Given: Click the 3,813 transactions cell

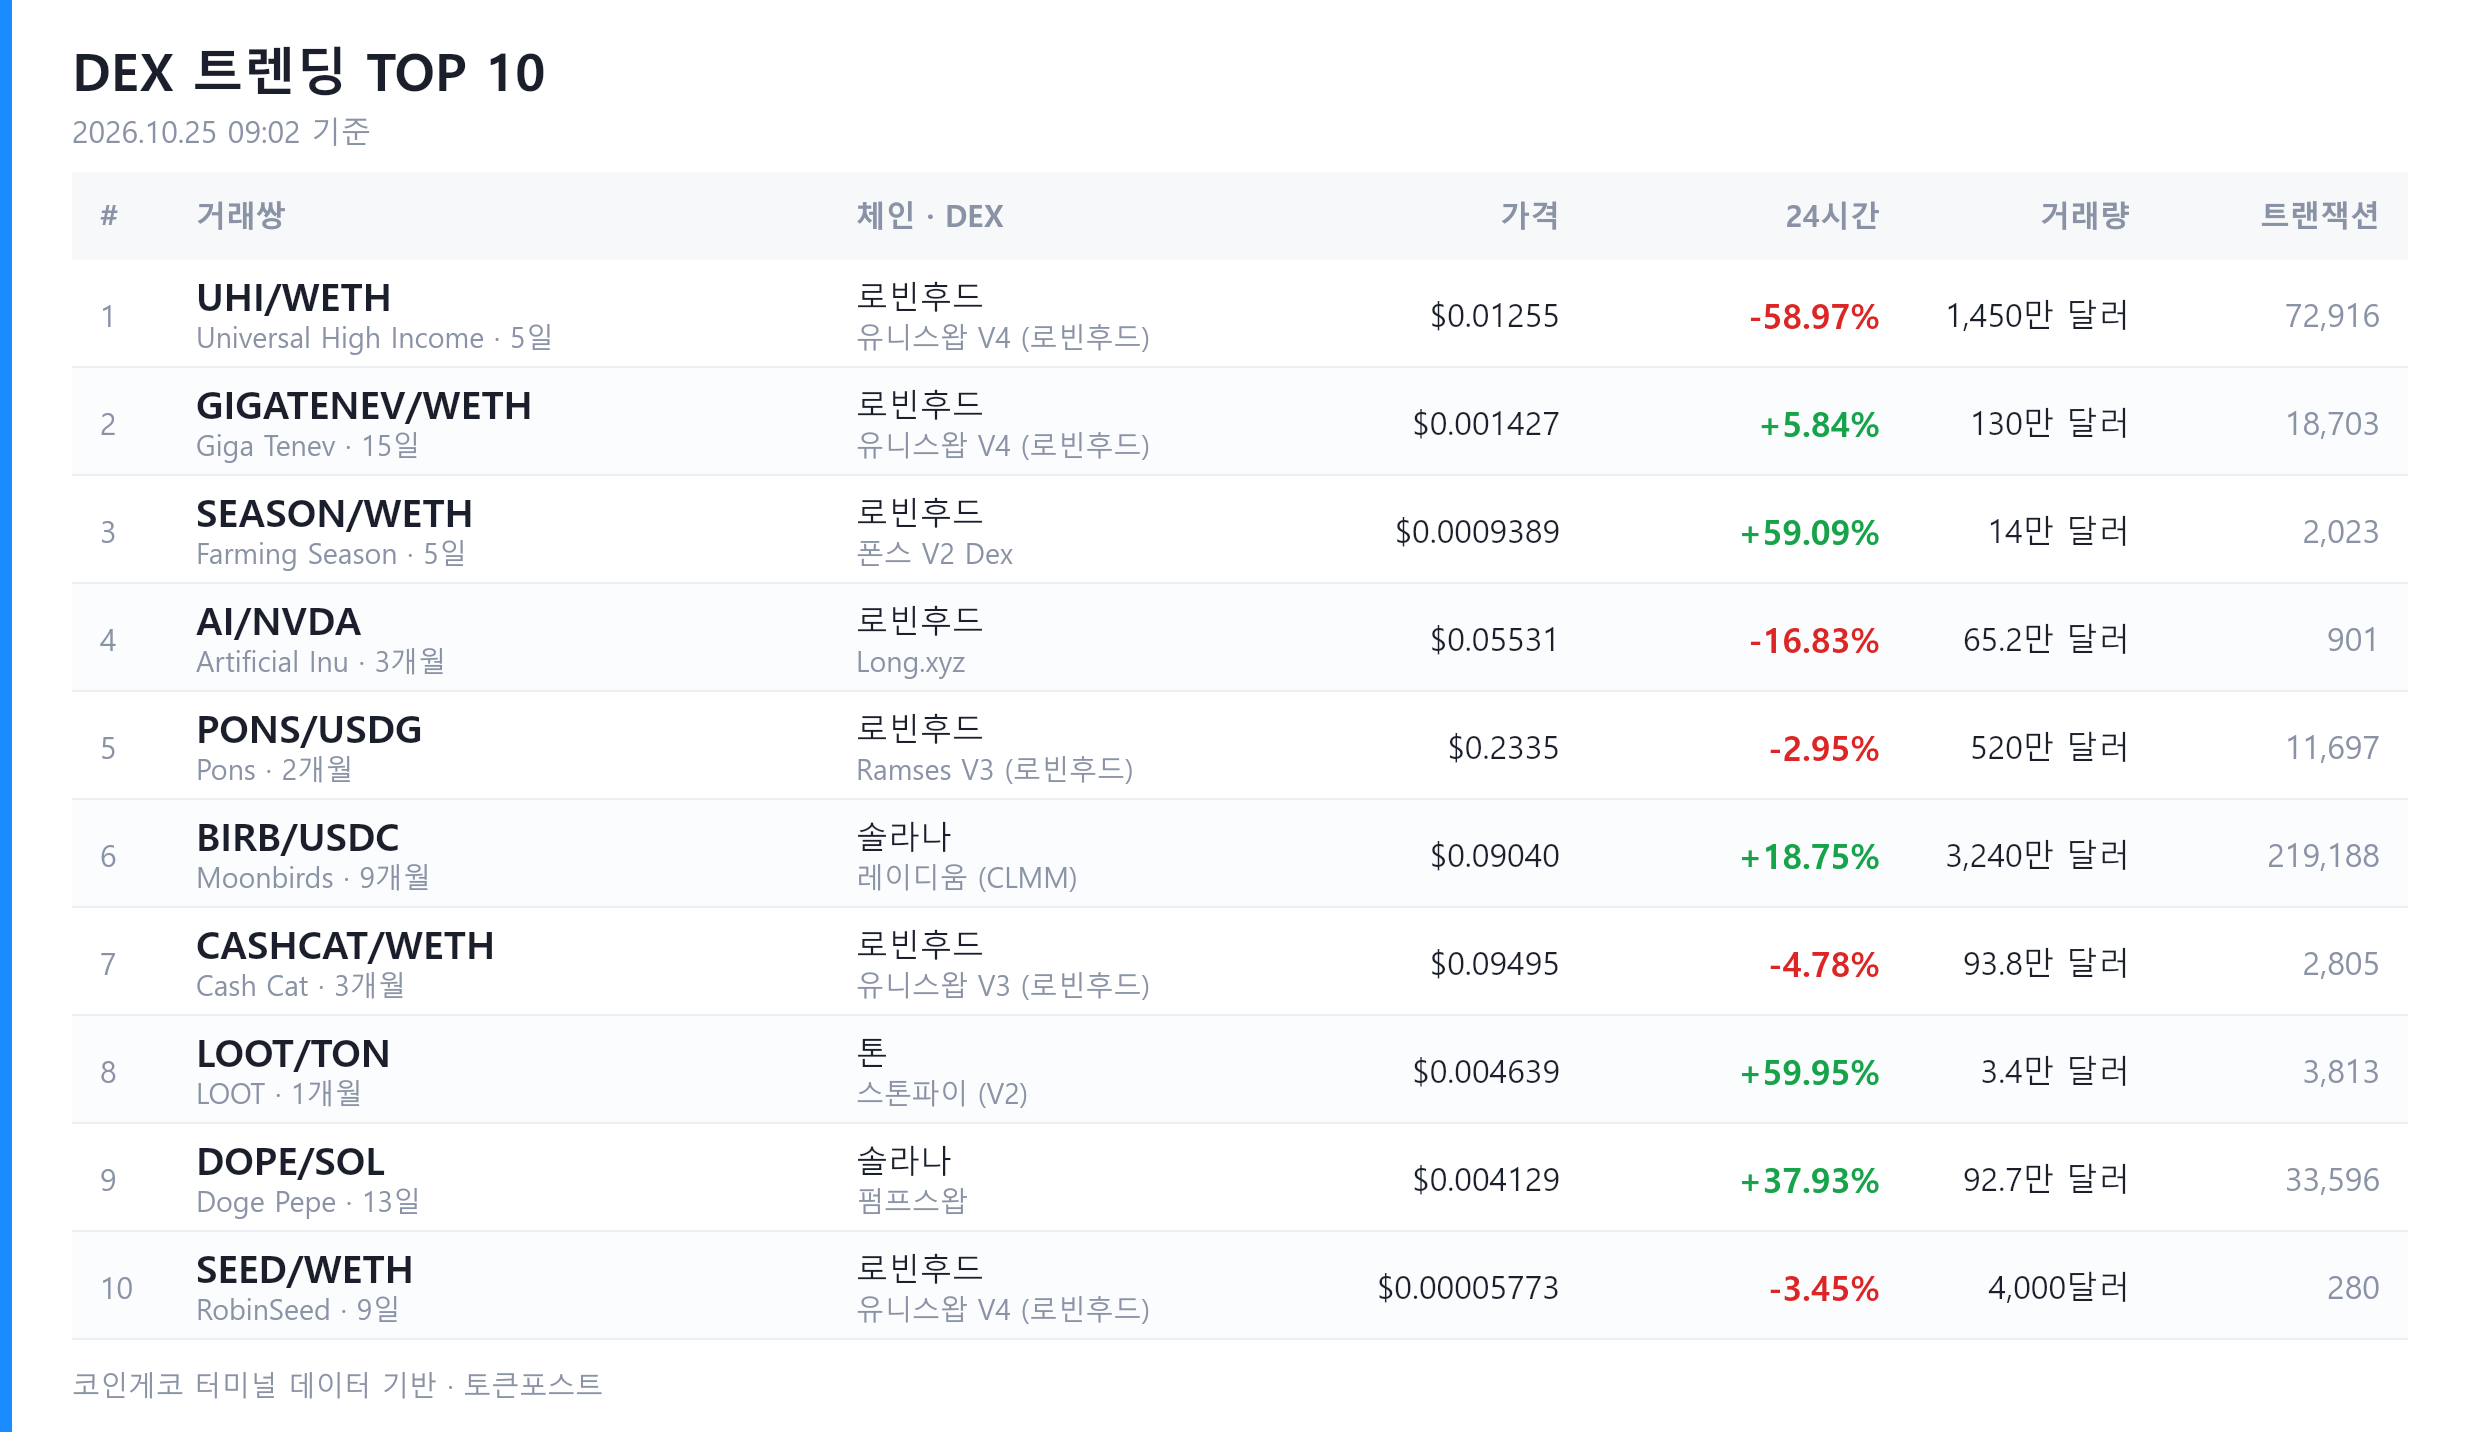Looking at the screenshot, I should (2340, 1072).
